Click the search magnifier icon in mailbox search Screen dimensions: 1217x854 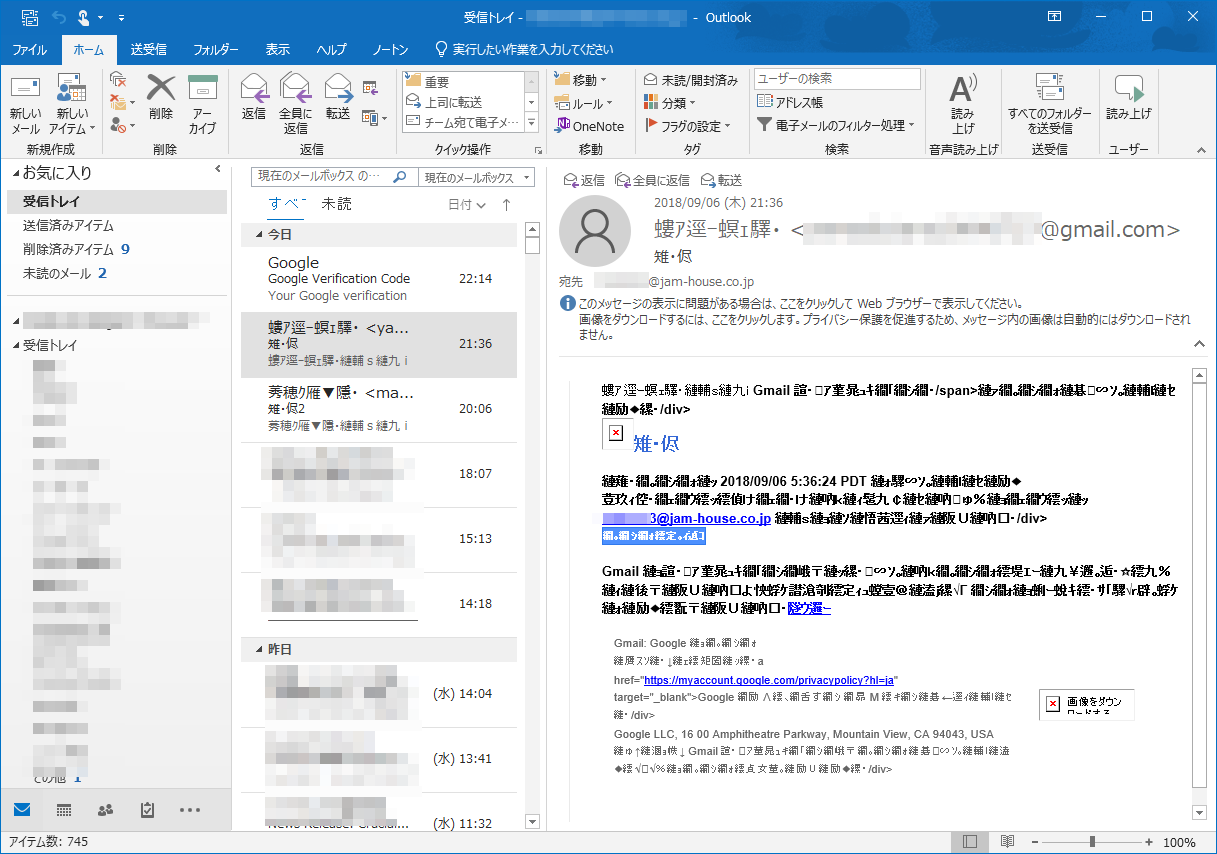[x=399, y=177]
